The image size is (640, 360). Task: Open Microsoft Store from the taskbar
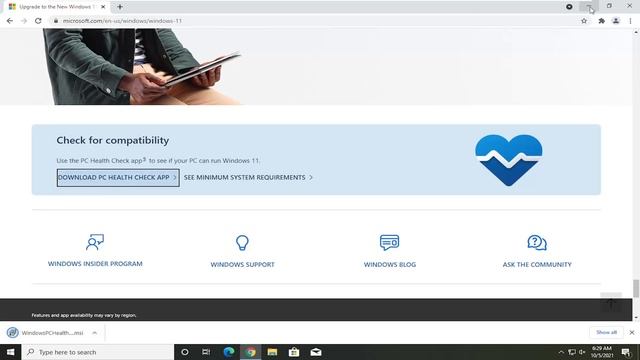pos(294,352)
